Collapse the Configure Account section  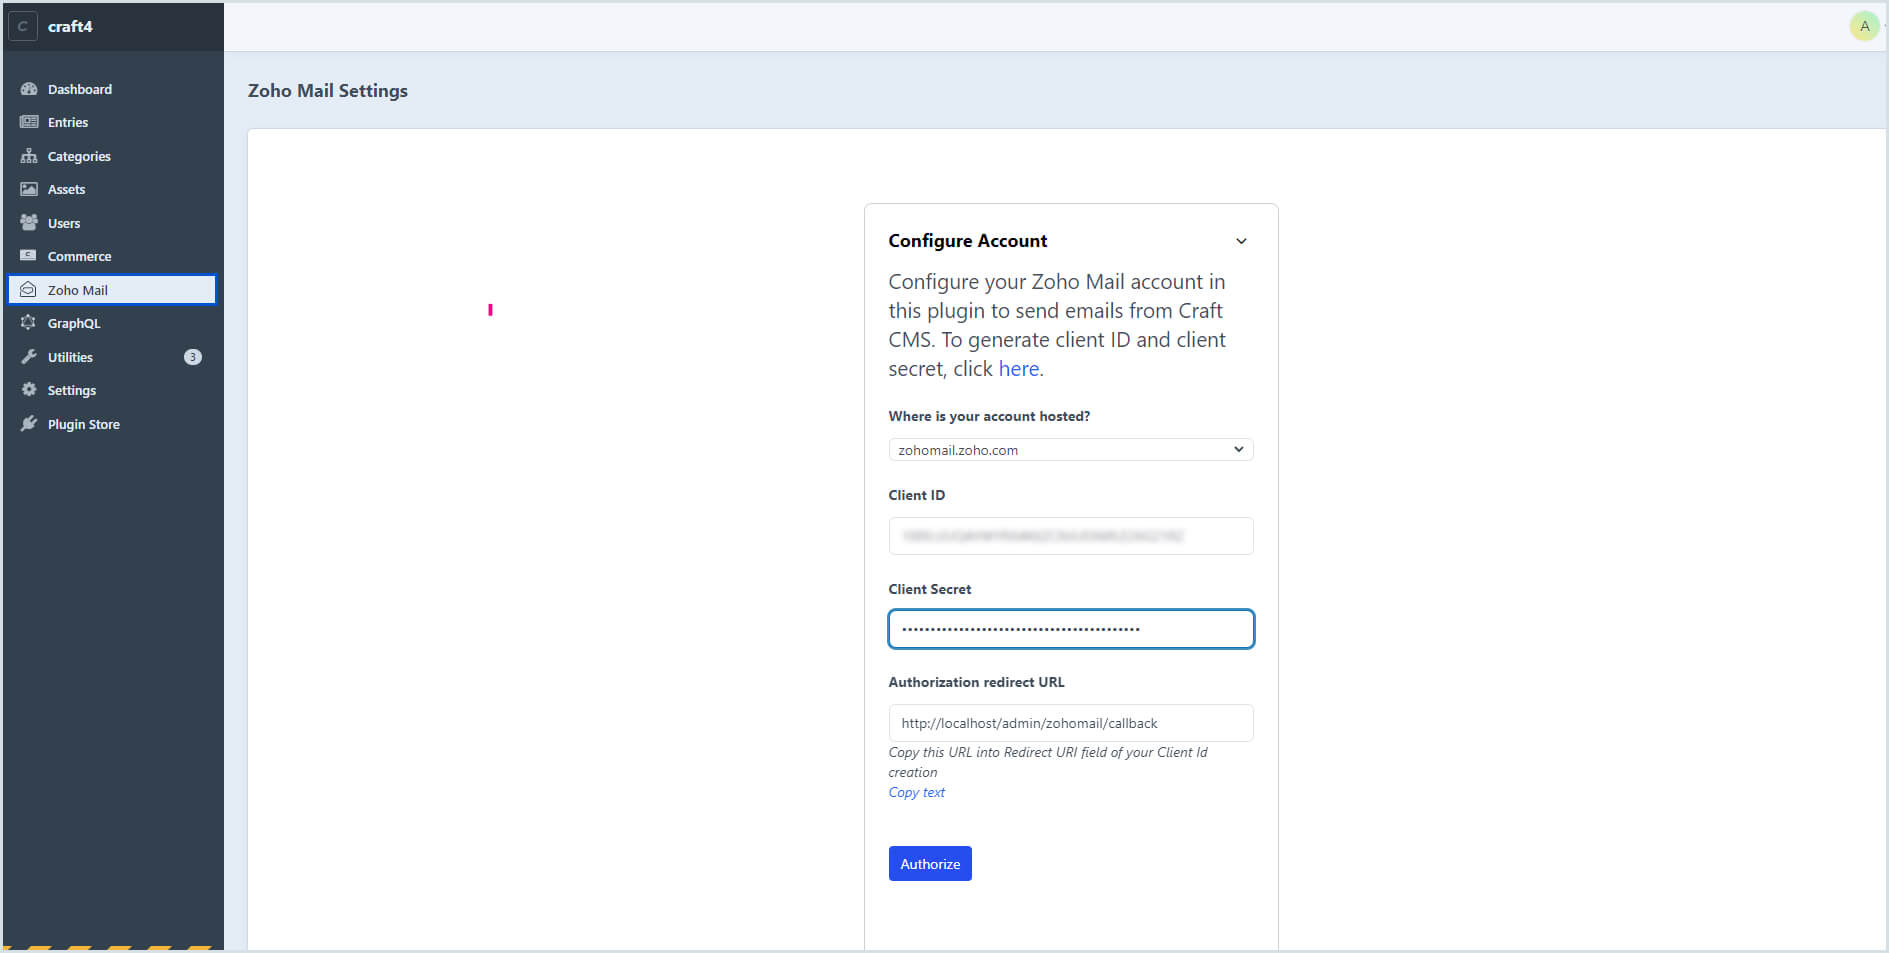click(x=1241, y=241)
